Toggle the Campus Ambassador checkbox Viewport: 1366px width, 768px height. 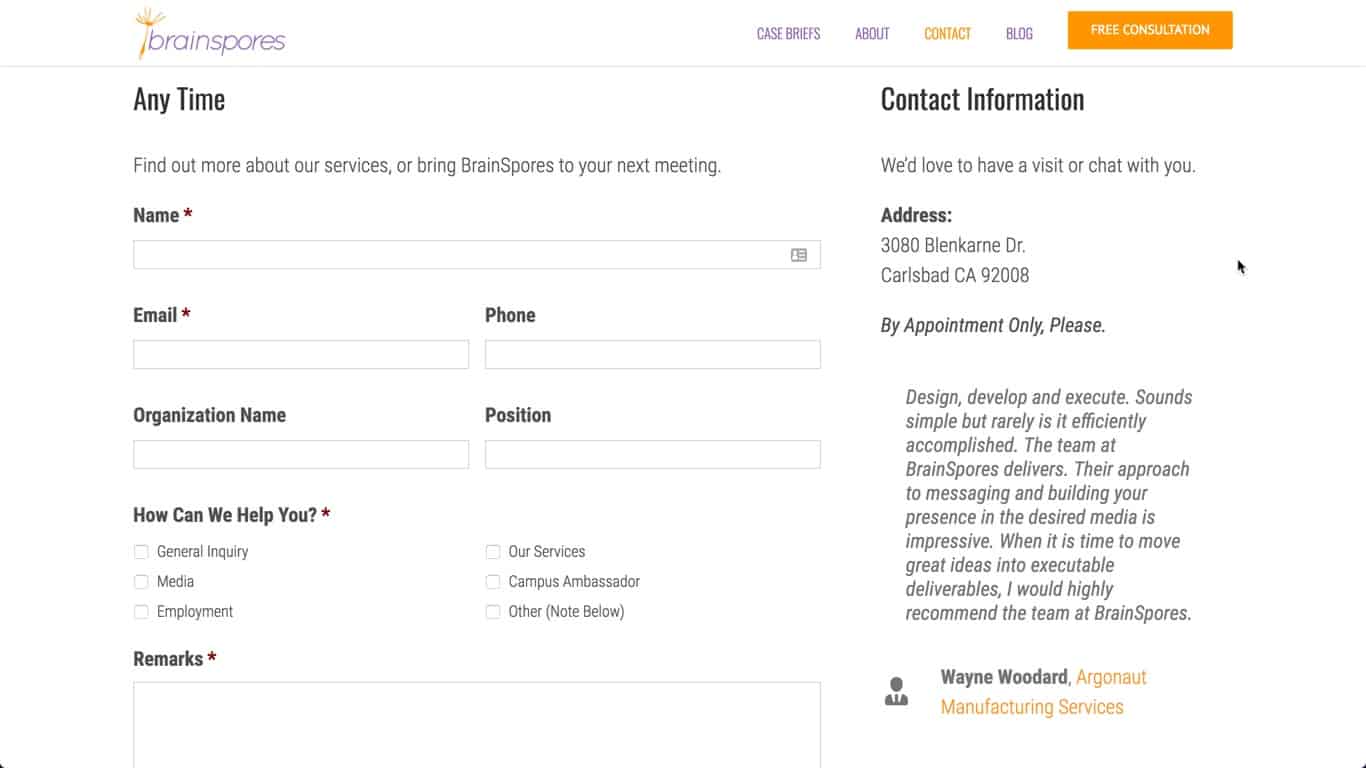pos(493,582)
